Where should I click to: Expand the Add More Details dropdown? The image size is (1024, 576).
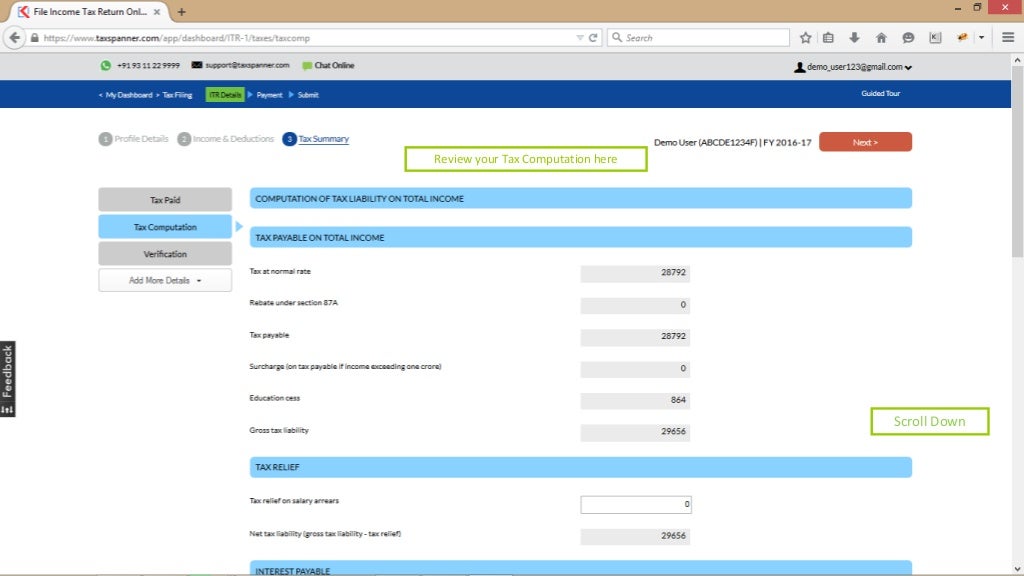click(x=165, y=280)
